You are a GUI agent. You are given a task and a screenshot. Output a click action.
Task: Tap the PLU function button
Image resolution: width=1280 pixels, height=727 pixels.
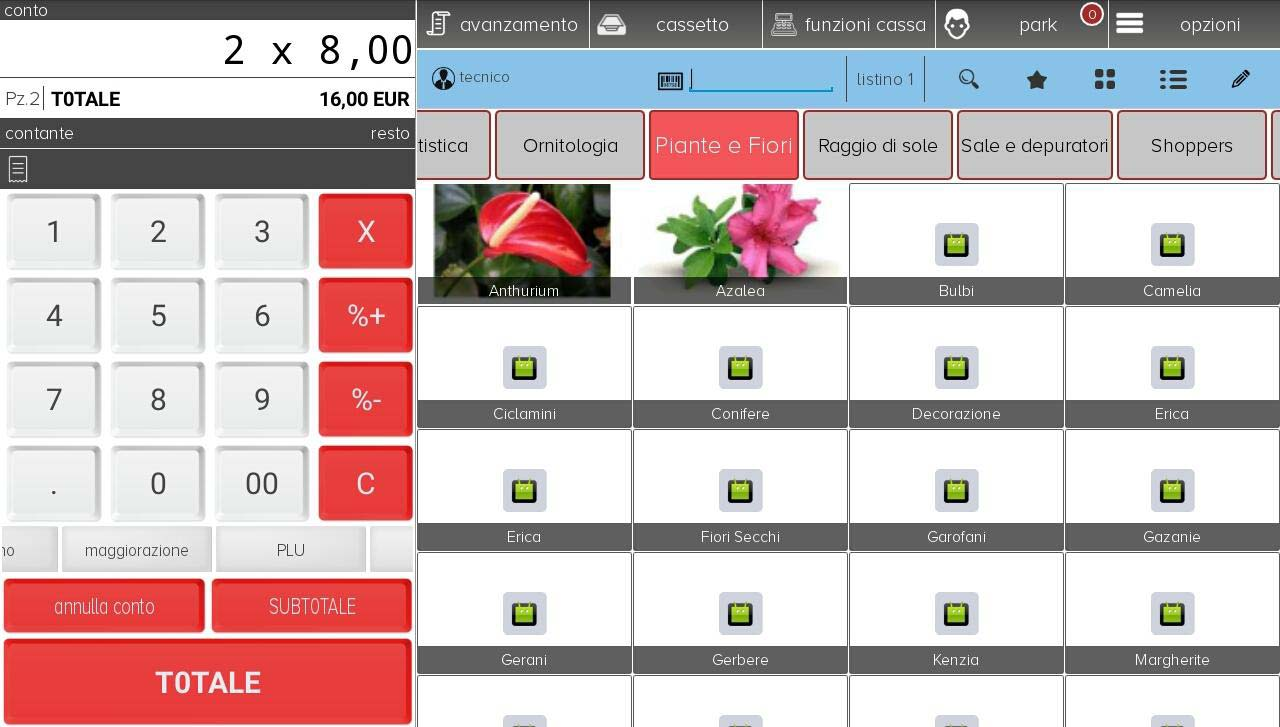291,550
